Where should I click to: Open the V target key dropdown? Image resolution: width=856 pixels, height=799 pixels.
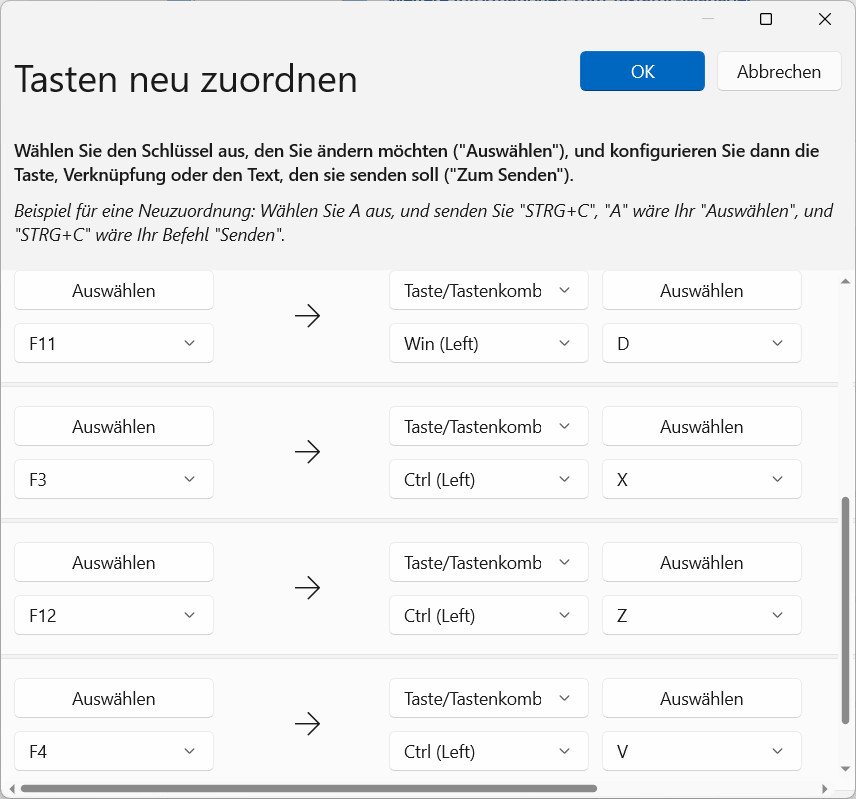point(701,751)
